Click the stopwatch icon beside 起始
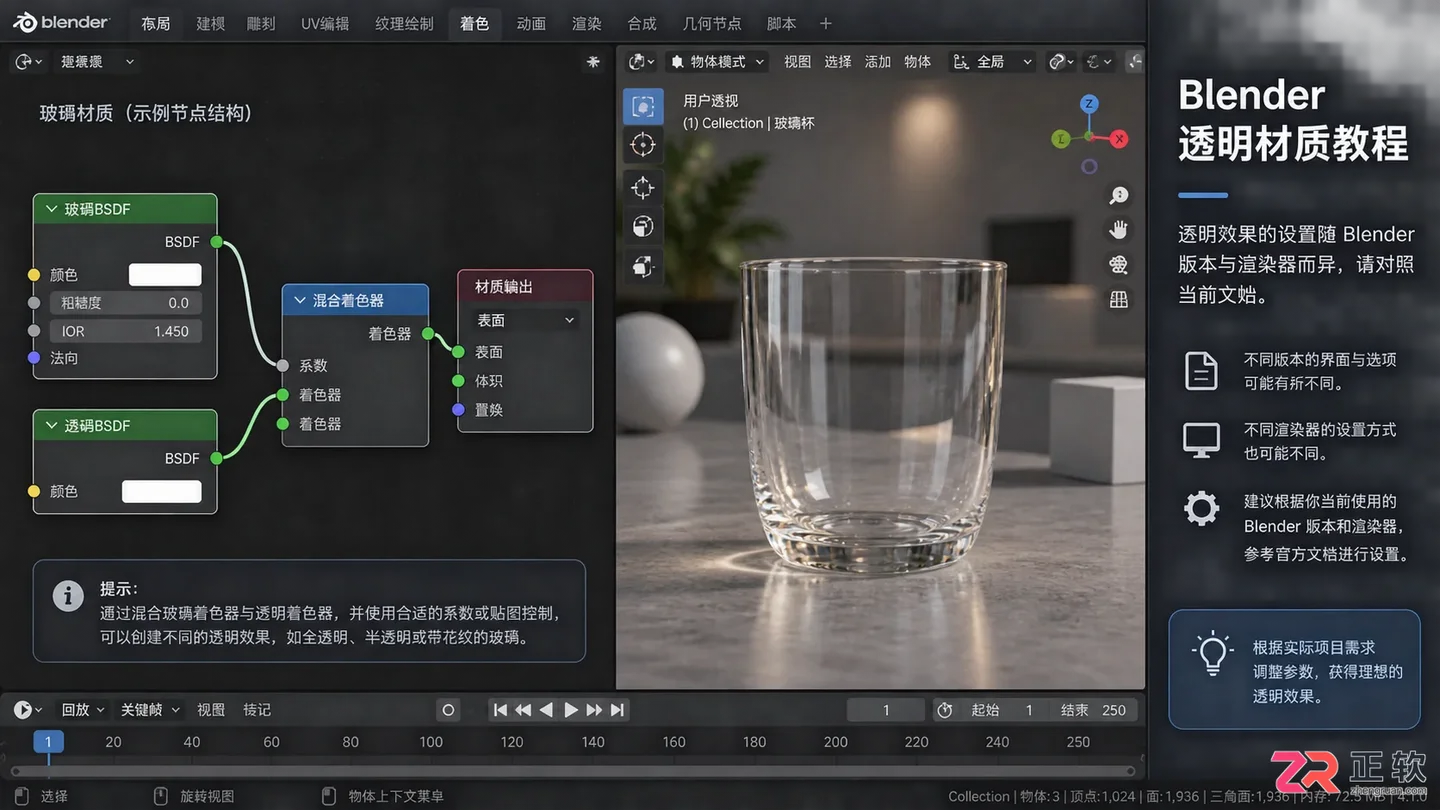This screenshot has height=810, width=1440. pyautogui.click(x=944, y=710)
